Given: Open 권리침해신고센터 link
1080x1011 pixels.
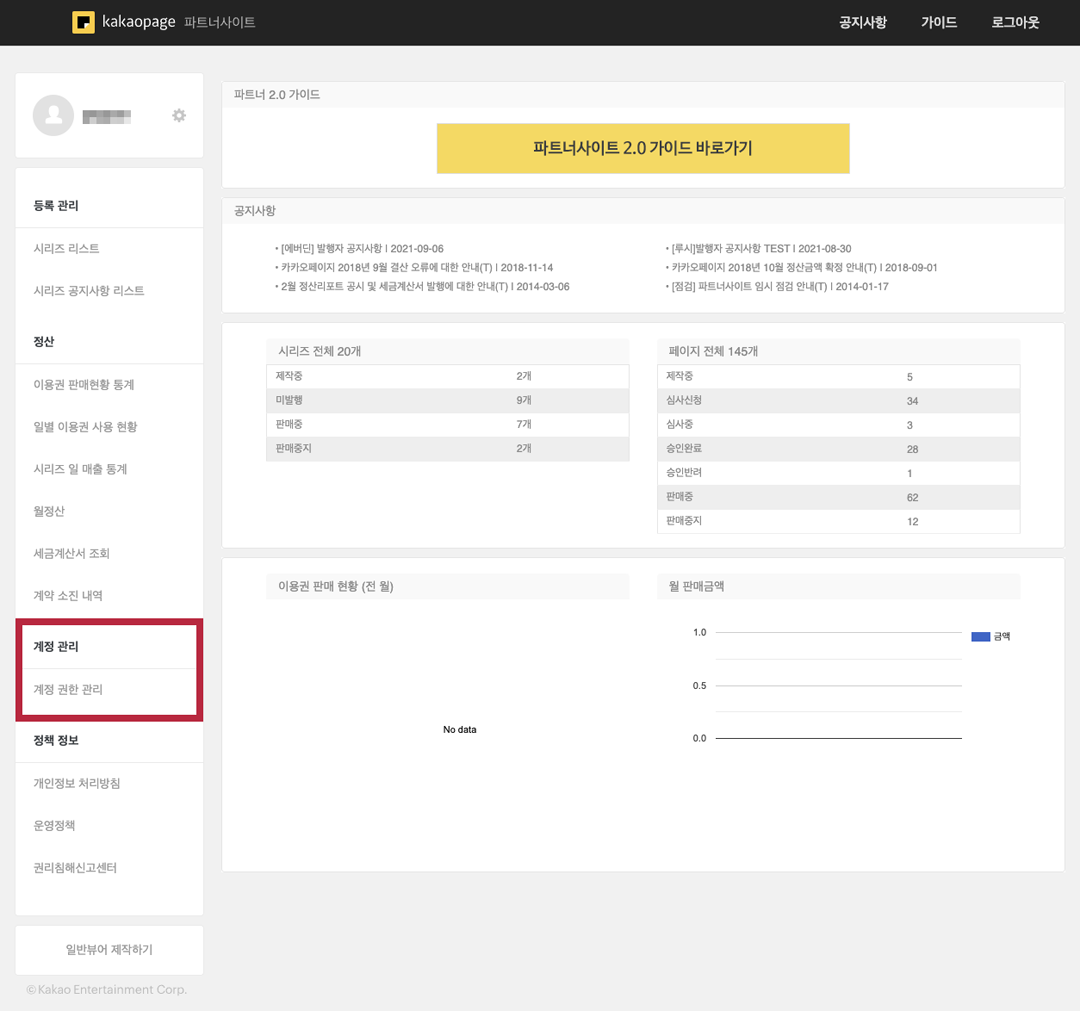Looking at the screenshot, I should [x=75, y=867].
